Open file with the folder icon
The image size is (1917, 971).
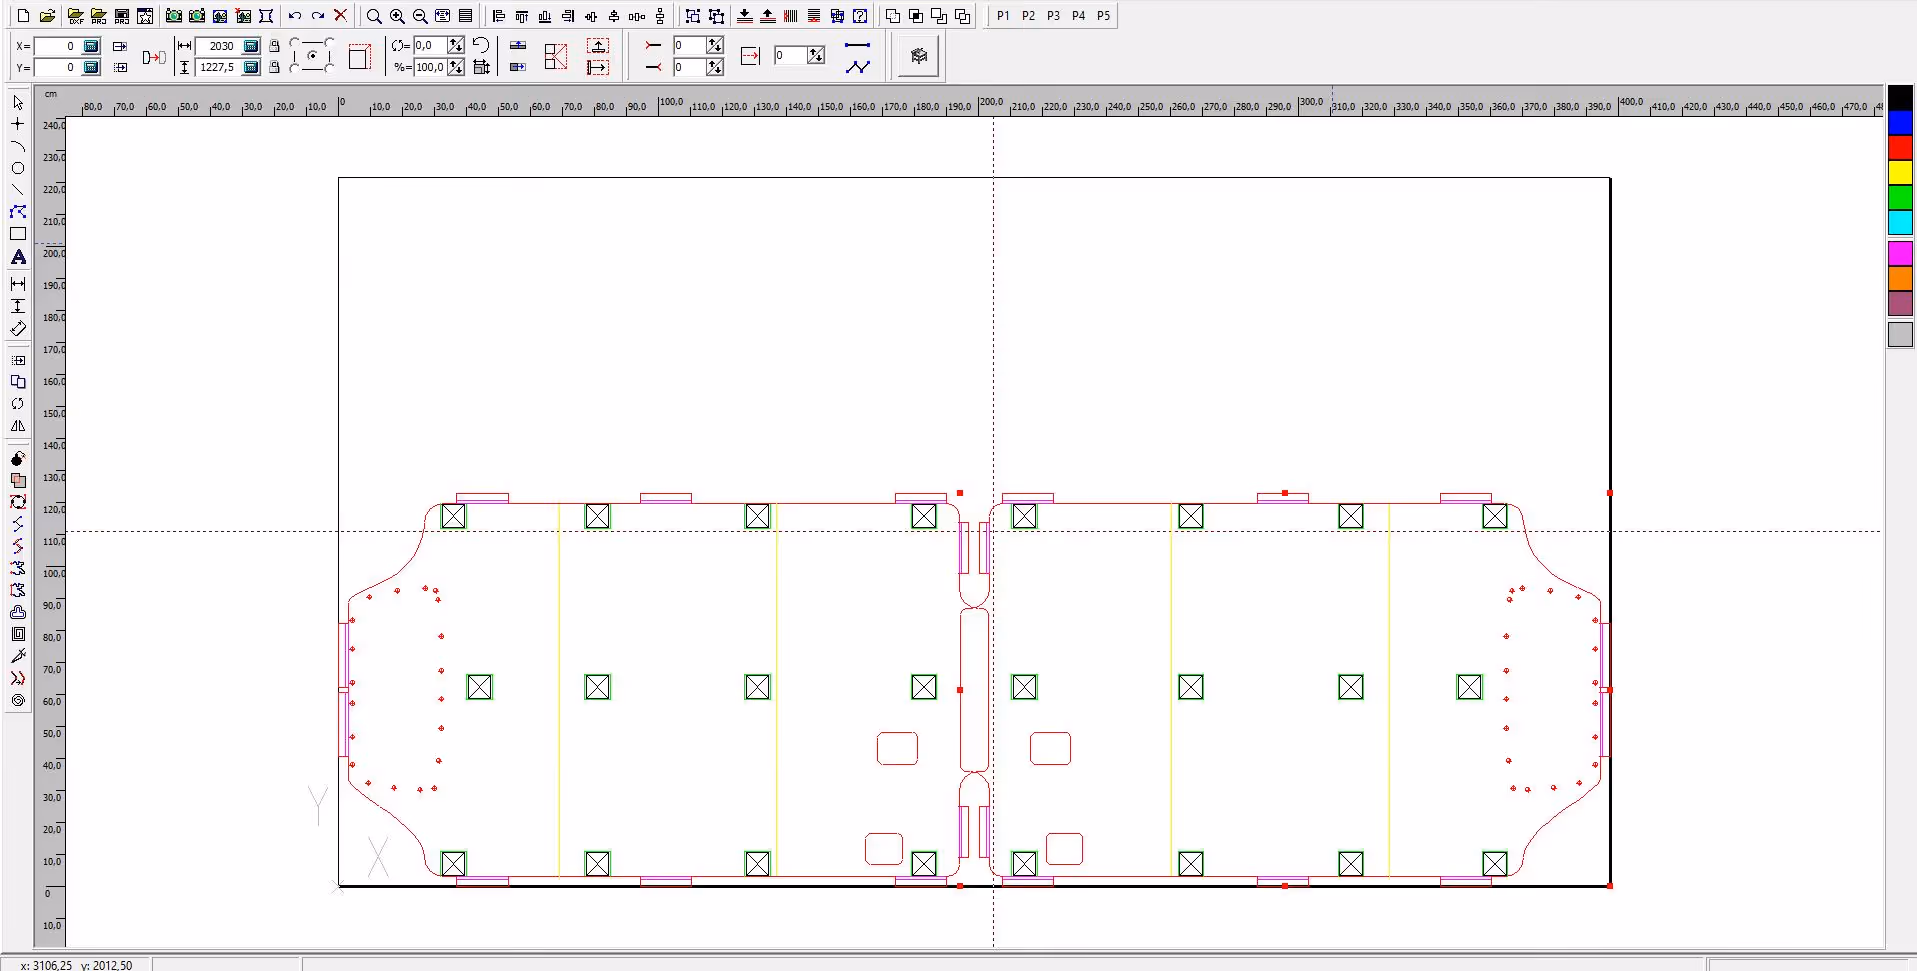47,16
